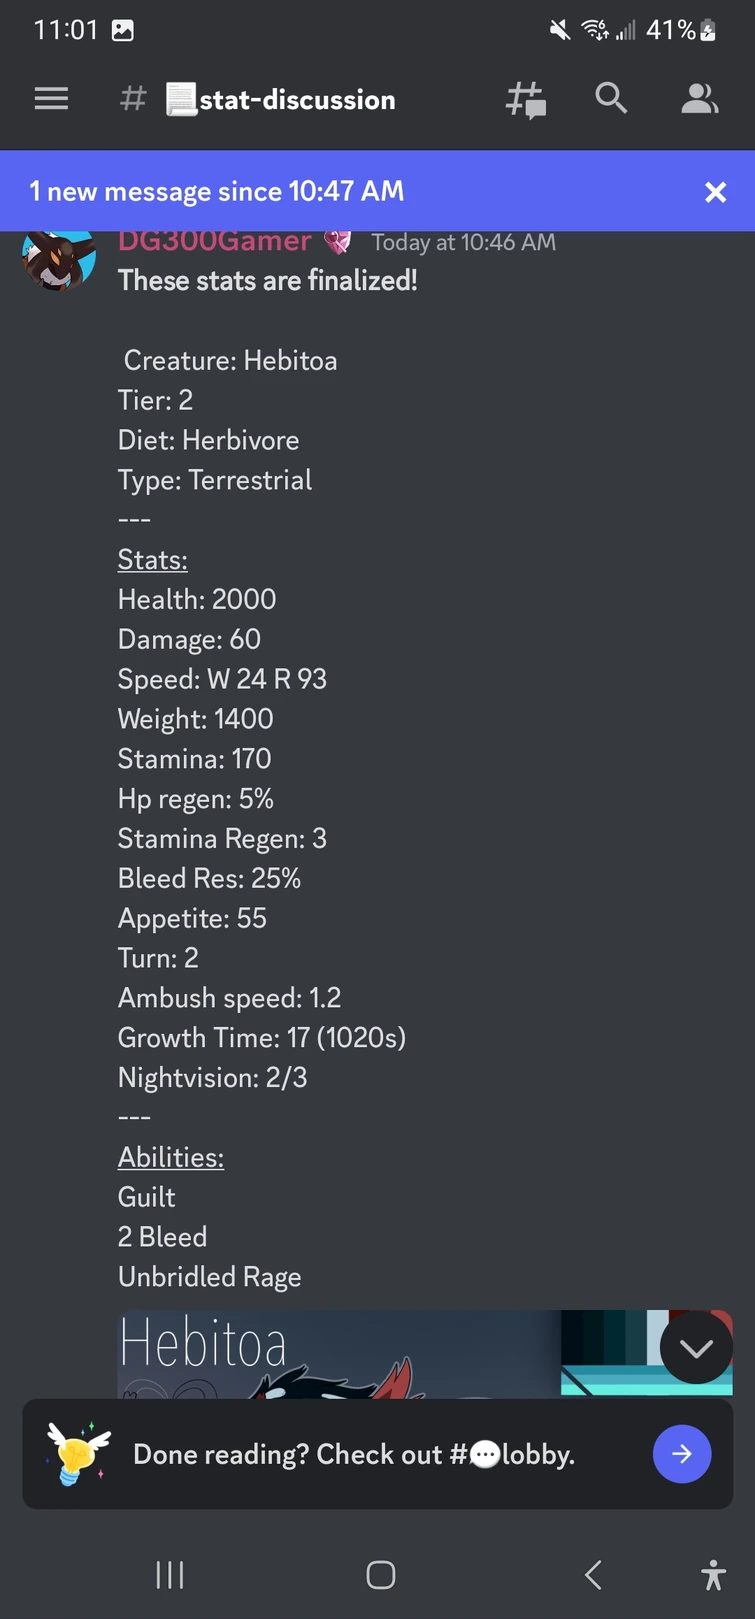This screenshot has height=1619, width=755.
Task: Tap the accessibility figure icon
Action: pyautogui.click(x=713, y=1575)
